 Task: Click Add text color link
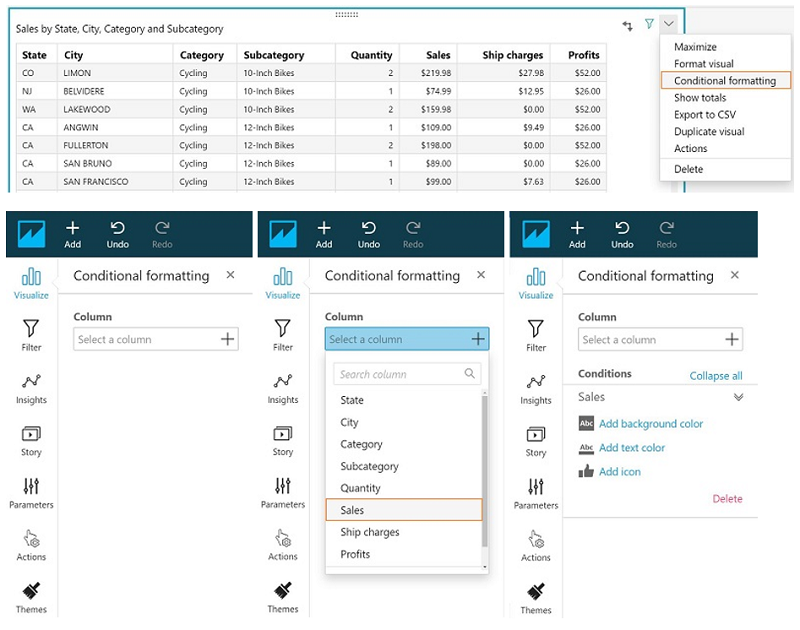pos(632,447)
